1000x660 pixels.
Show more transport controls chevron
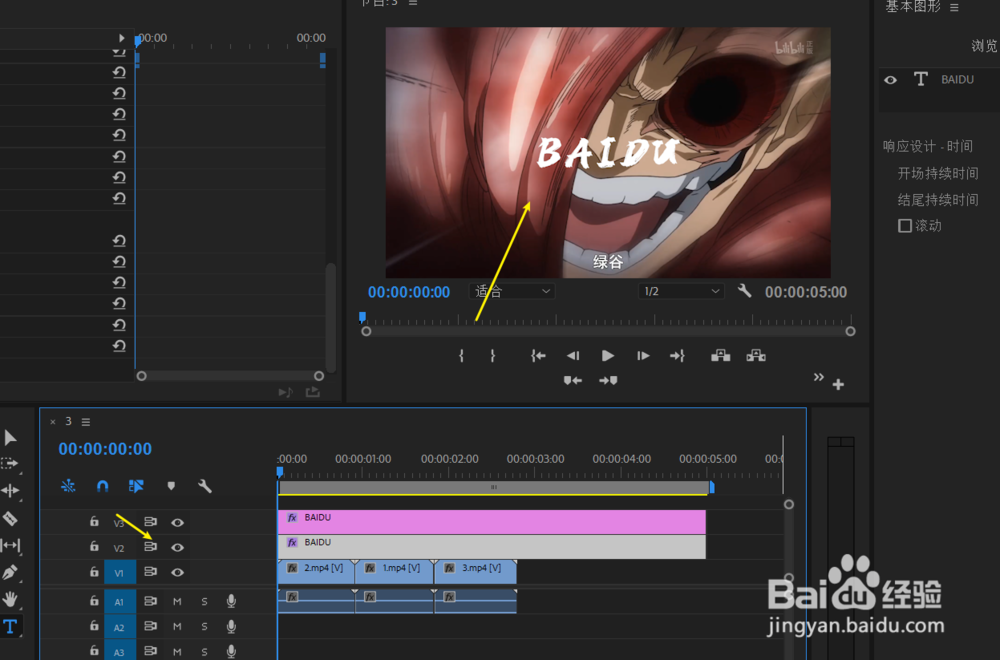(x=818, y=377)
